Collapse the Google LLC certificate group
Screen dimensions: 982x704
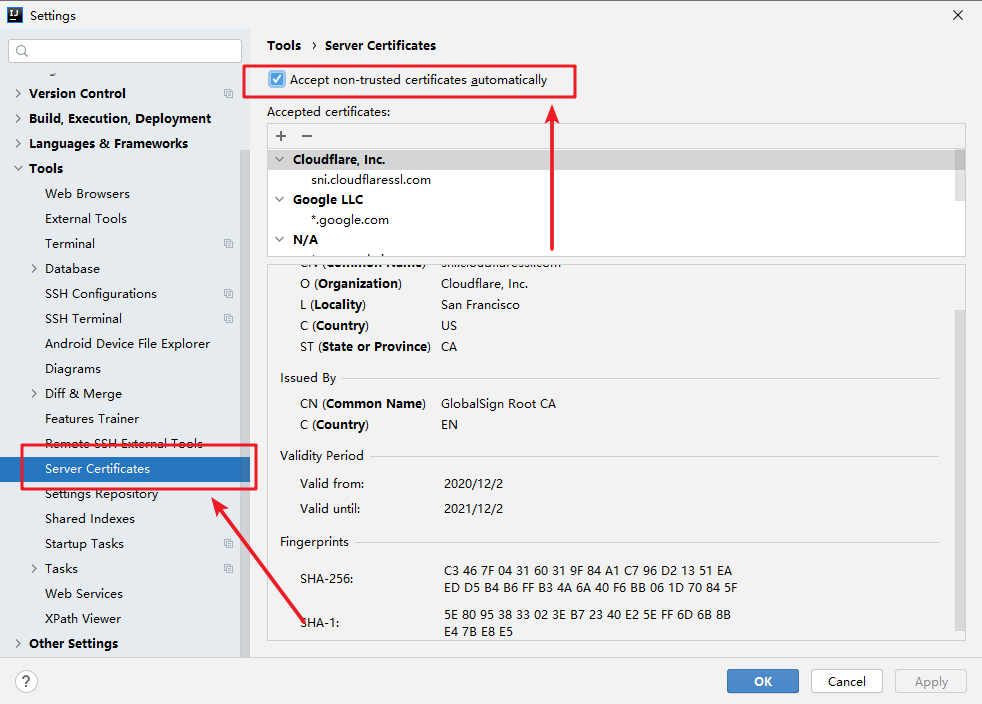[280, 200]
